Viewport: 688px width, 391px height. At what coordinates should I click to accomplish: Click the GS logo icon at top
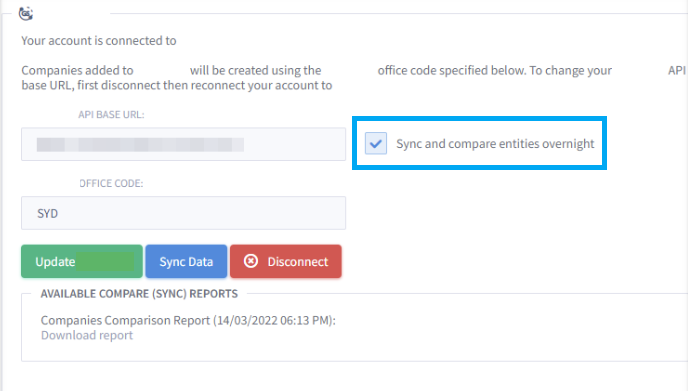(x=26, y=14)
